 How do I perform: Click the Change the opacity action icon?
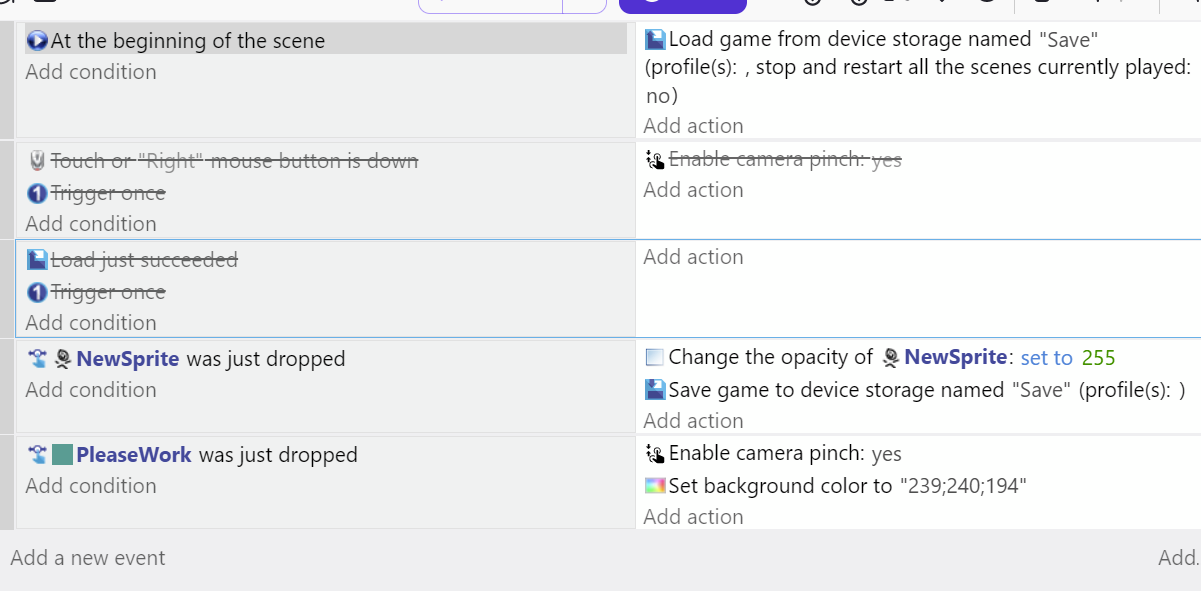click(x=655, y=358)
